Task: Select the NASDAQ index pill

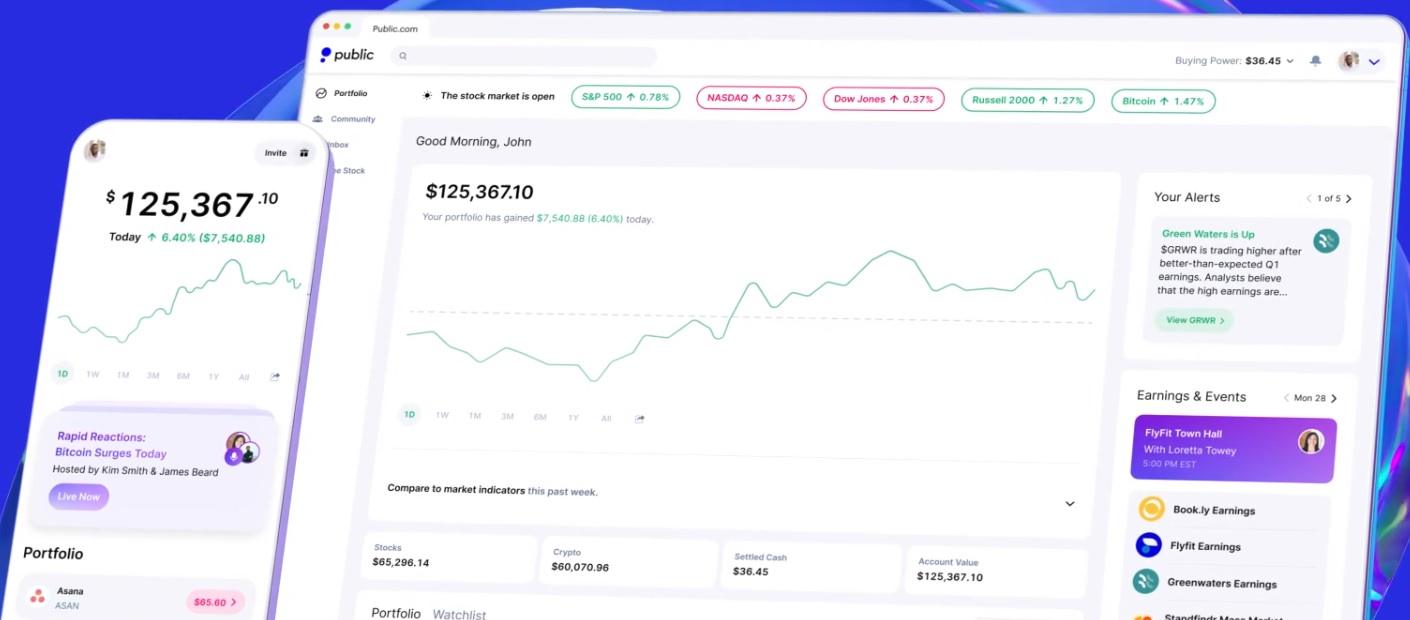Action: click(751, 98)
